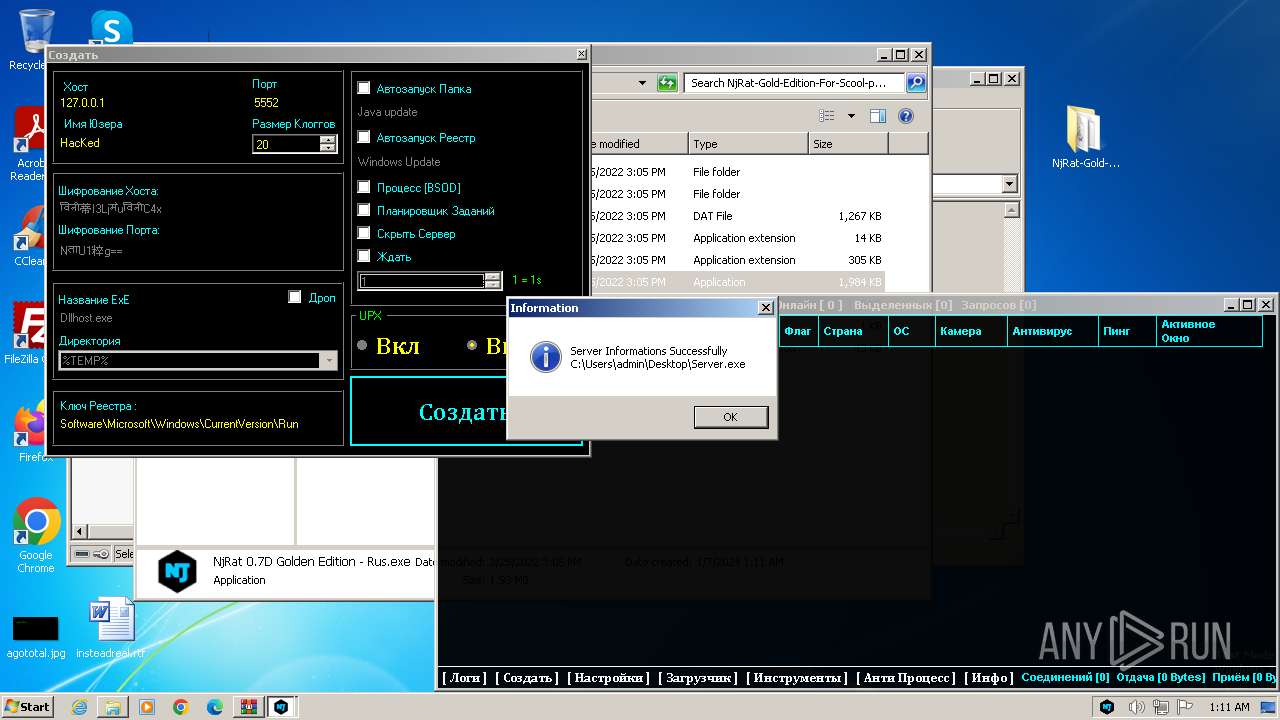Open the [ Настройки ] menu

click(x=609, y=678)
